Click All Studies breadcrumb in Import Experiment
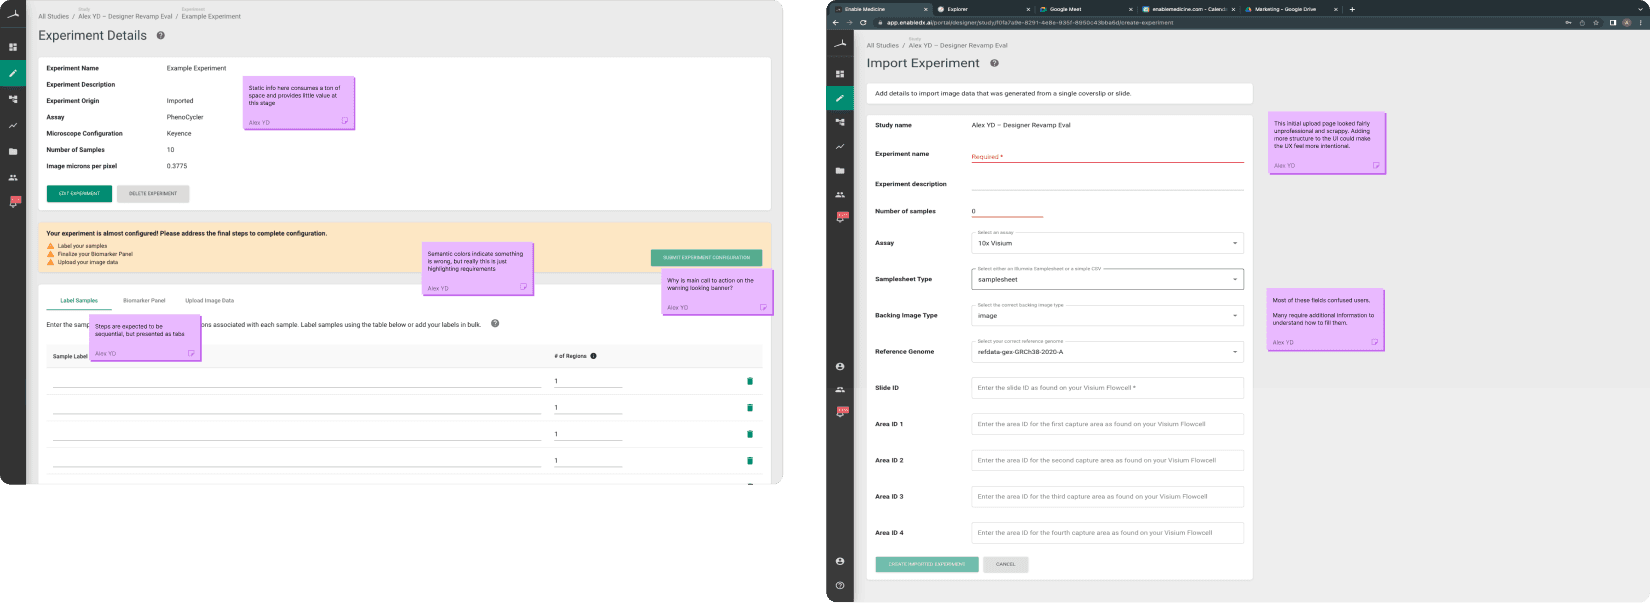 [x=882, y=45]
